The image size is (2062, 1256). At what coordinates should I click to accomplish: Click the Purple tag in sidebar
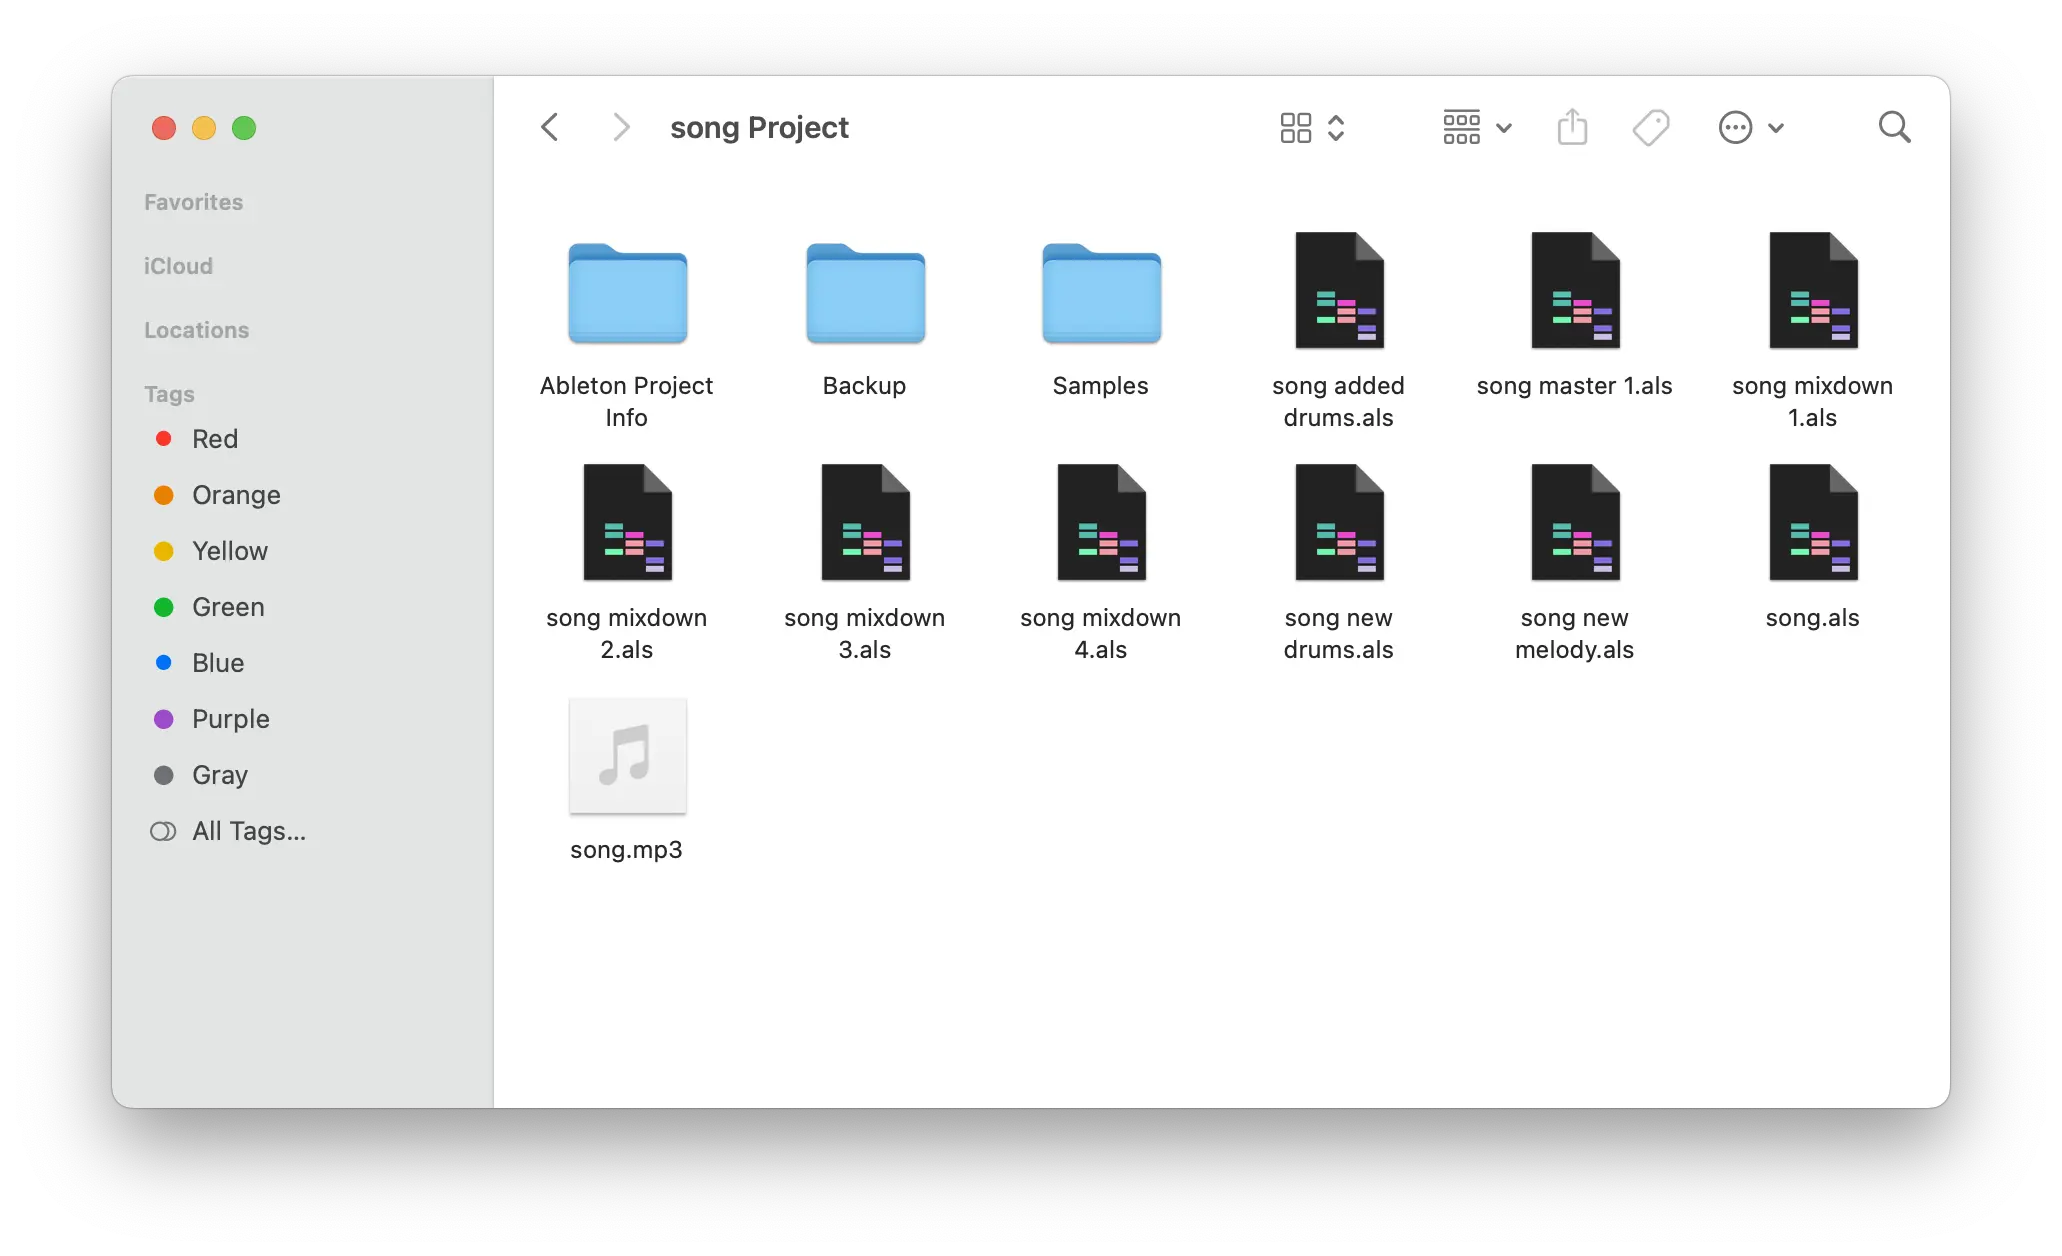[231, 719]
